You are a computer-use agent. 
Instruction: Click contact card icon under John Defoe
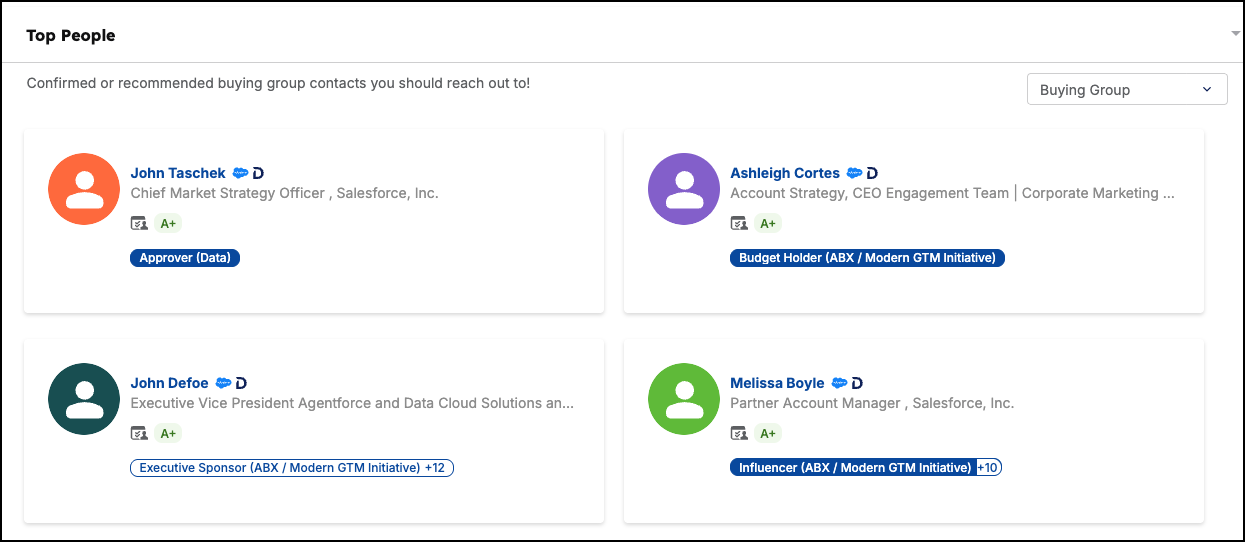coord(139,433)
